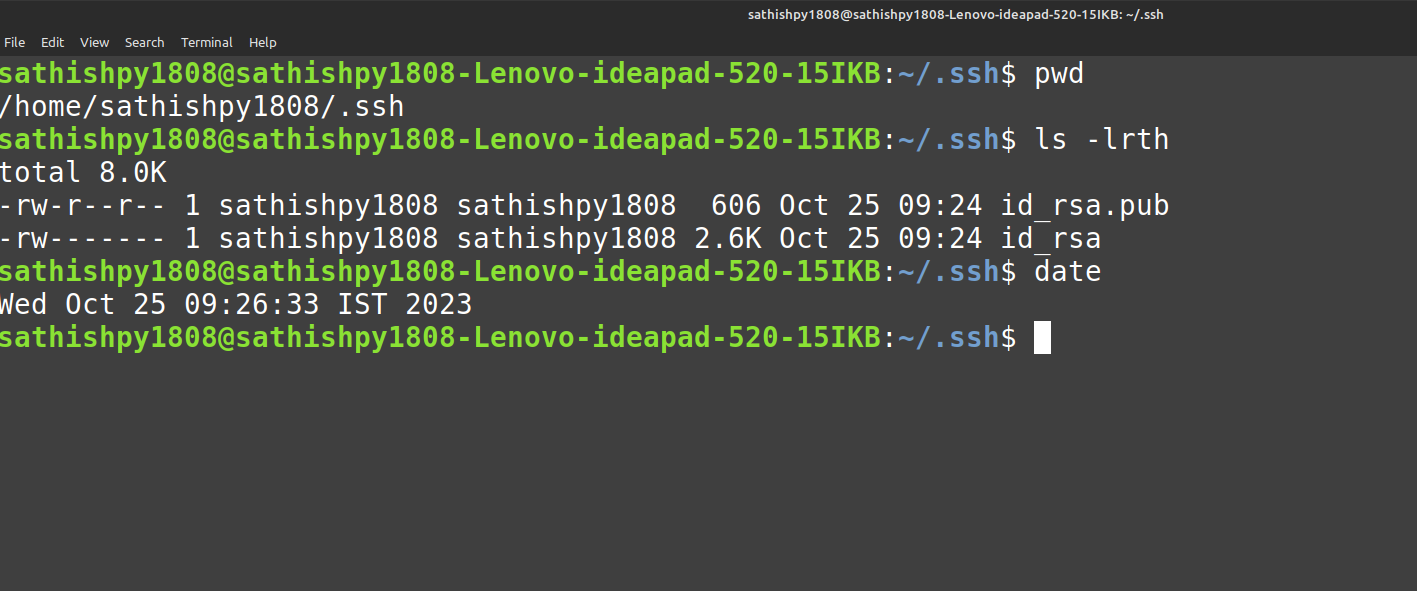
Task: Click the id_rsa private key filename
Action: tap(1050, 239)
